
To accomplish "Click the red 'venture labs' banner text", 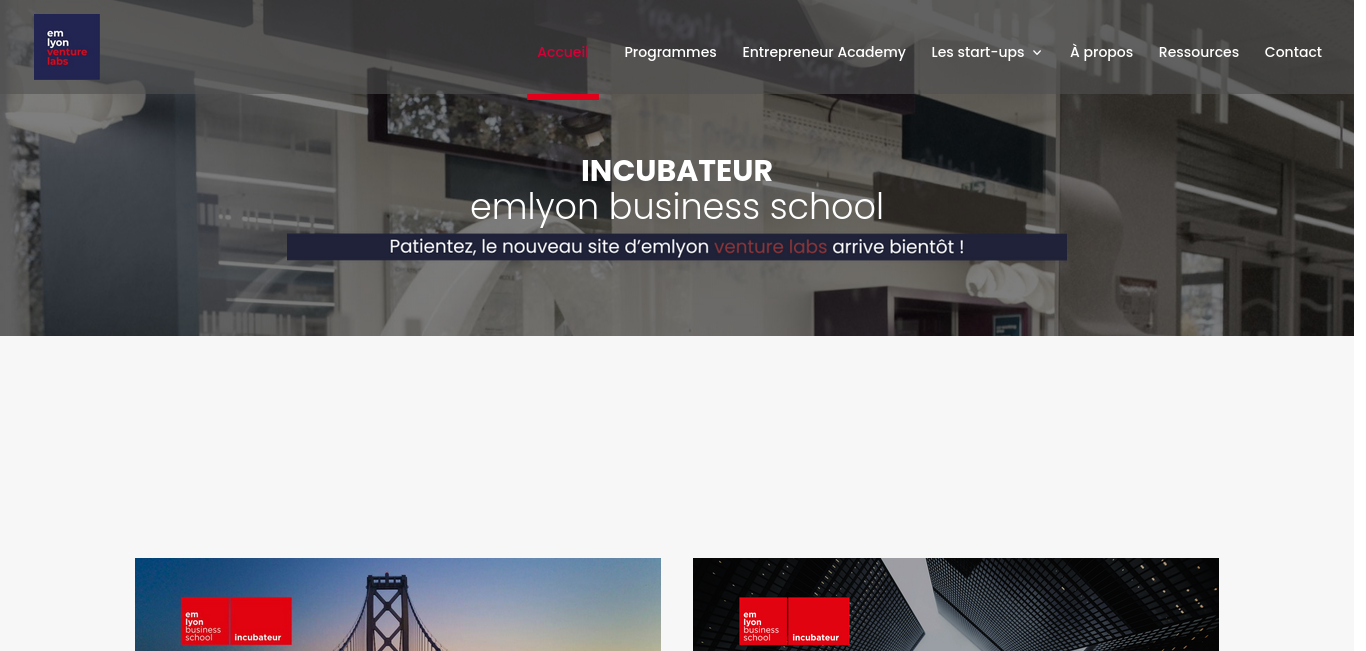I will click(770, 247).
